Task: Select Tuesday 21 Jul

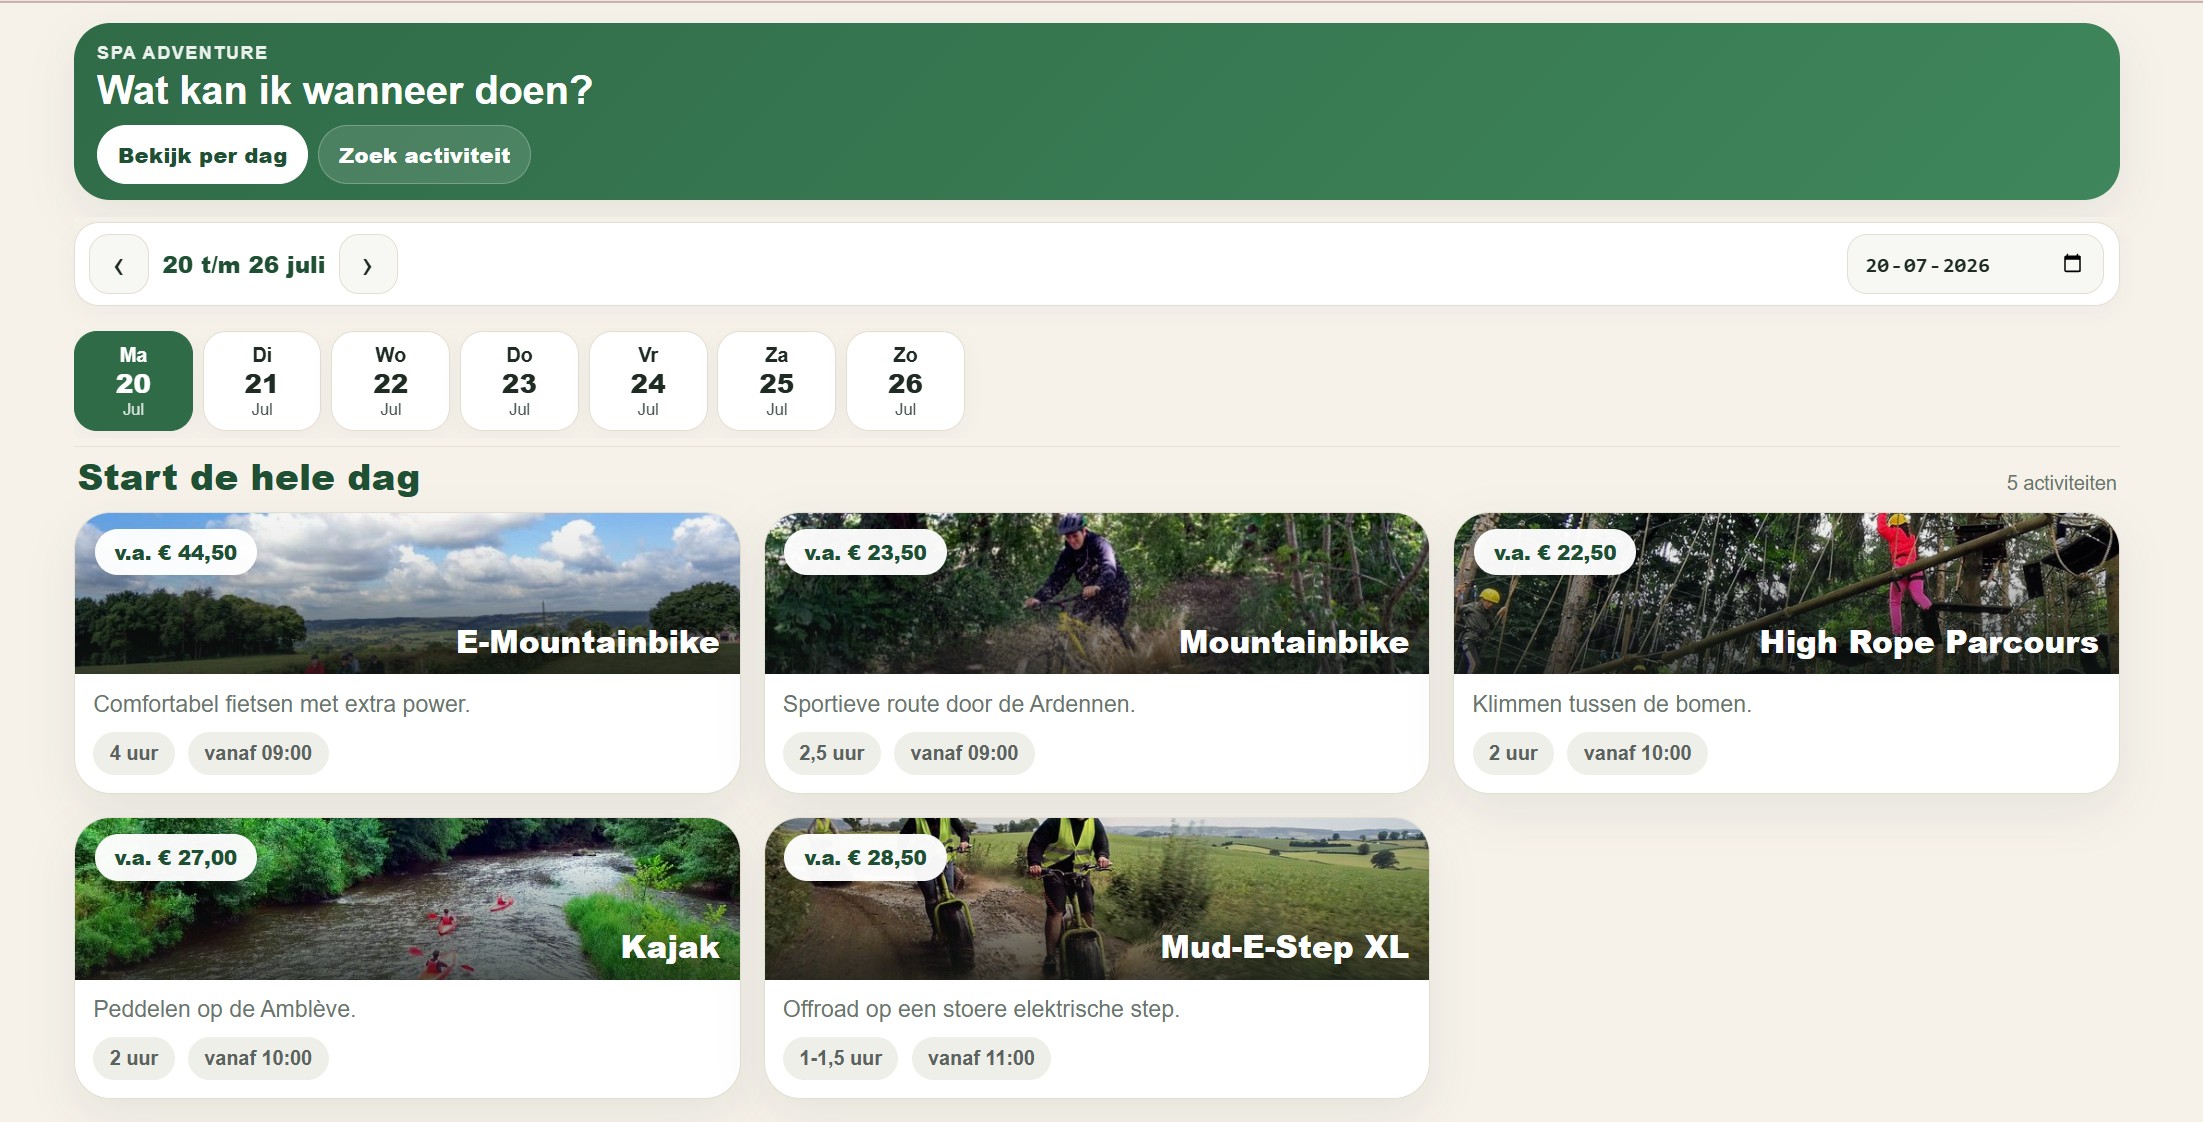Action: click(262, 381)
